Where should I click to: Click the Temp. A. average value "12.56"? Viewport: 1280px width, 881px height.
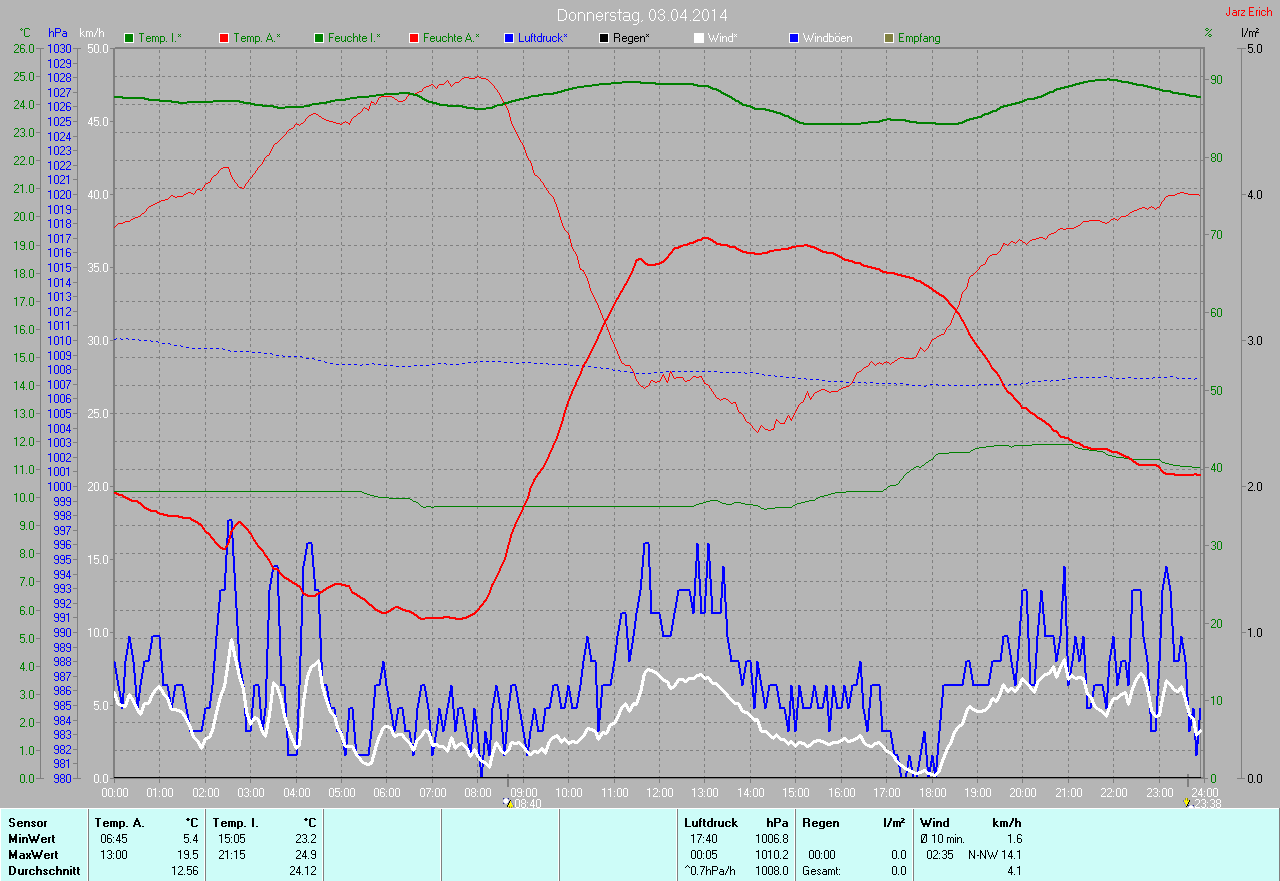click(184, 871)
